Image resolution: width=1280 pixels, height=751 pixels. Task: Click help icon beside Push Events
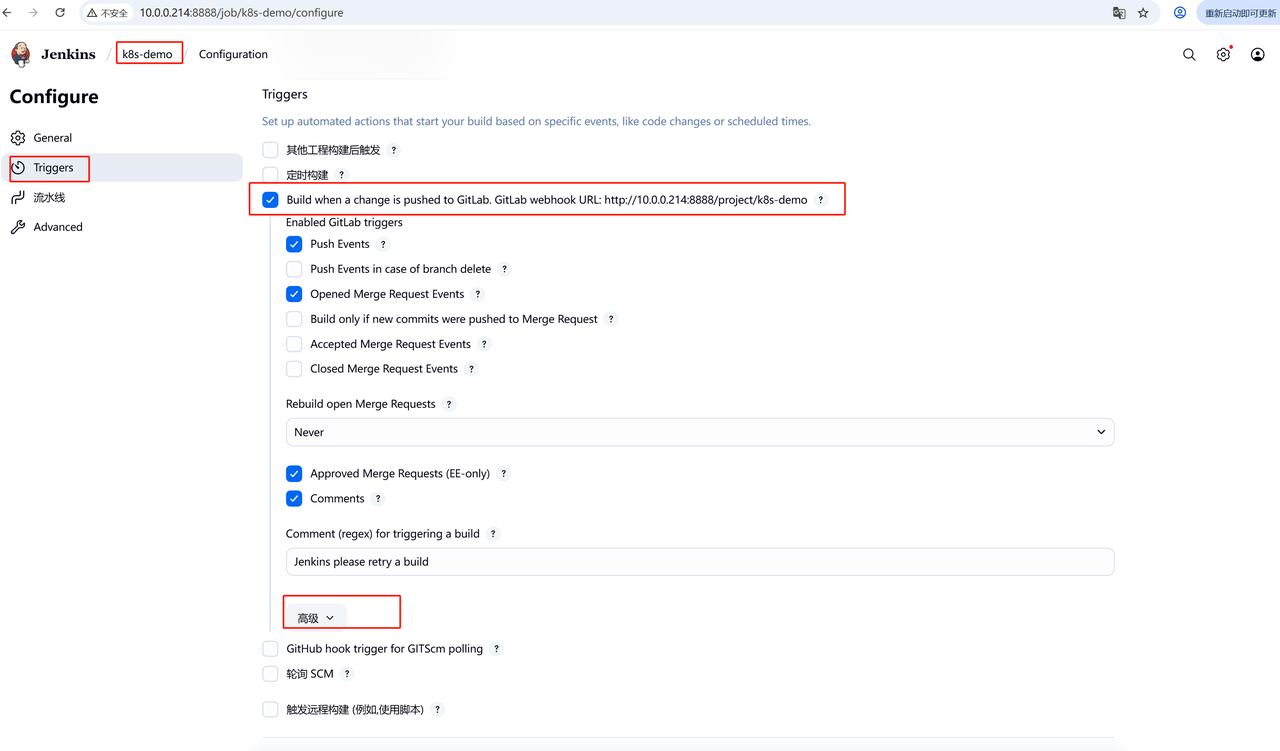point(383,244)
